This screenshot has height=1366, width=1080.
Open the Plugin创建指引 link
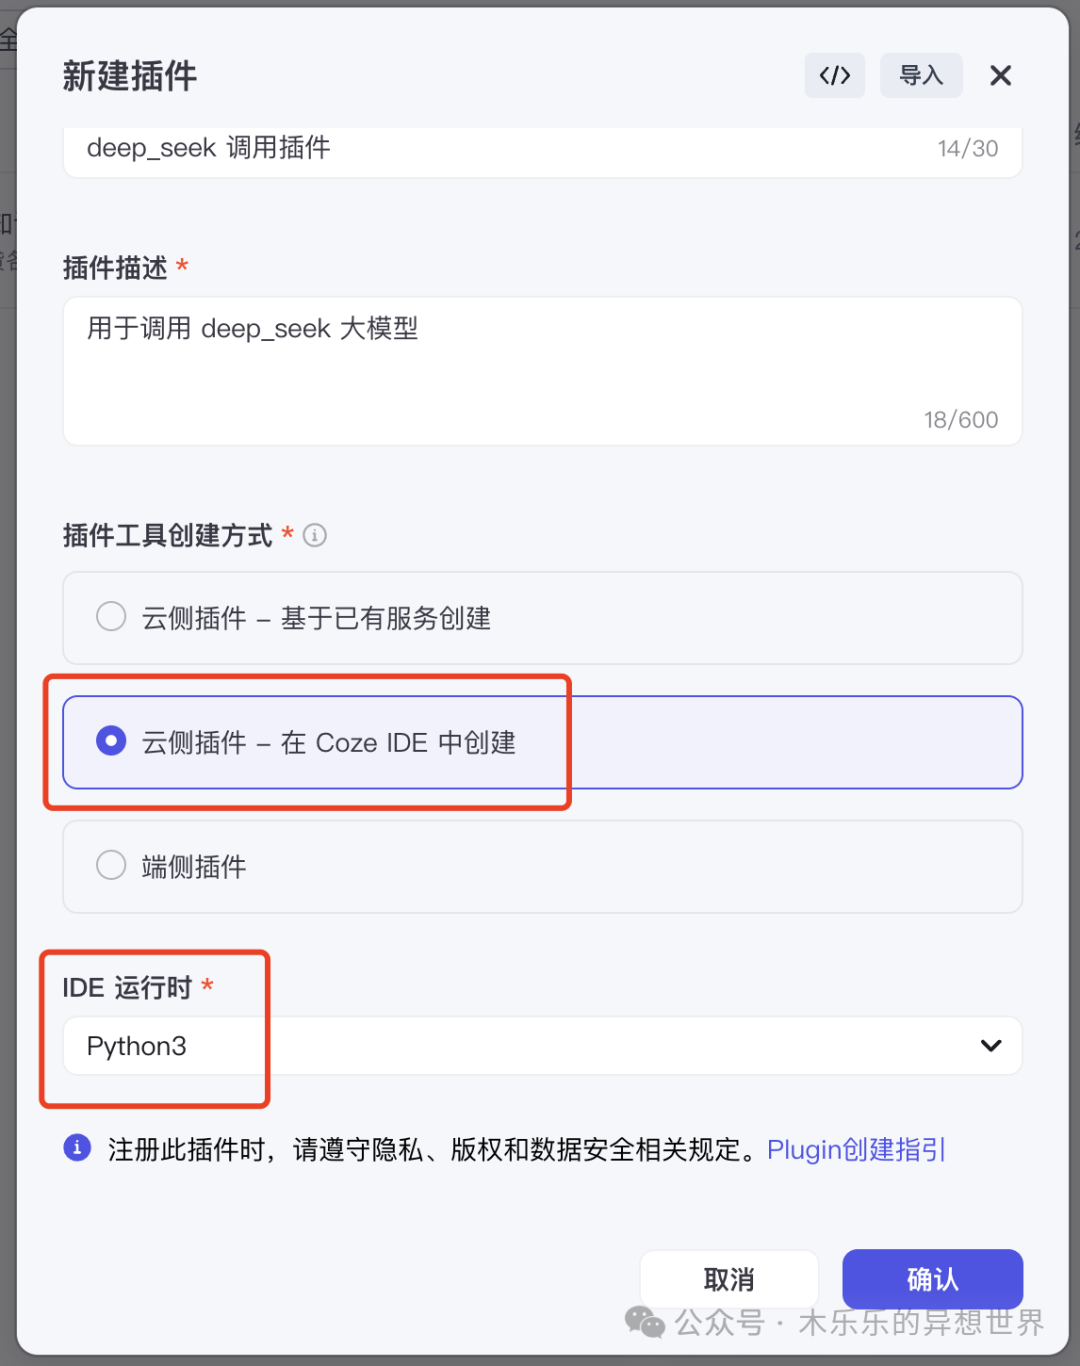(856, 1150)
